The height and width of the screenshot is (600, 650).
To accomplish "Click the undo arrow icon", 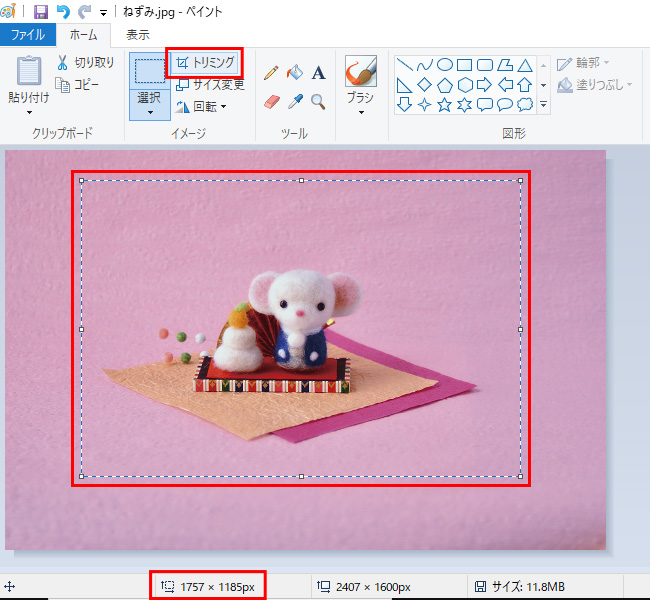I will click(64, 12).
